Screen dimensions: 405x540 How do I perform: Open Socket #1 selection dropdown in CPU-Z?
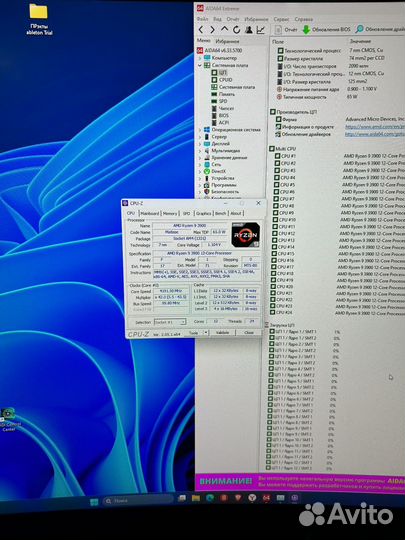(170, 322)
